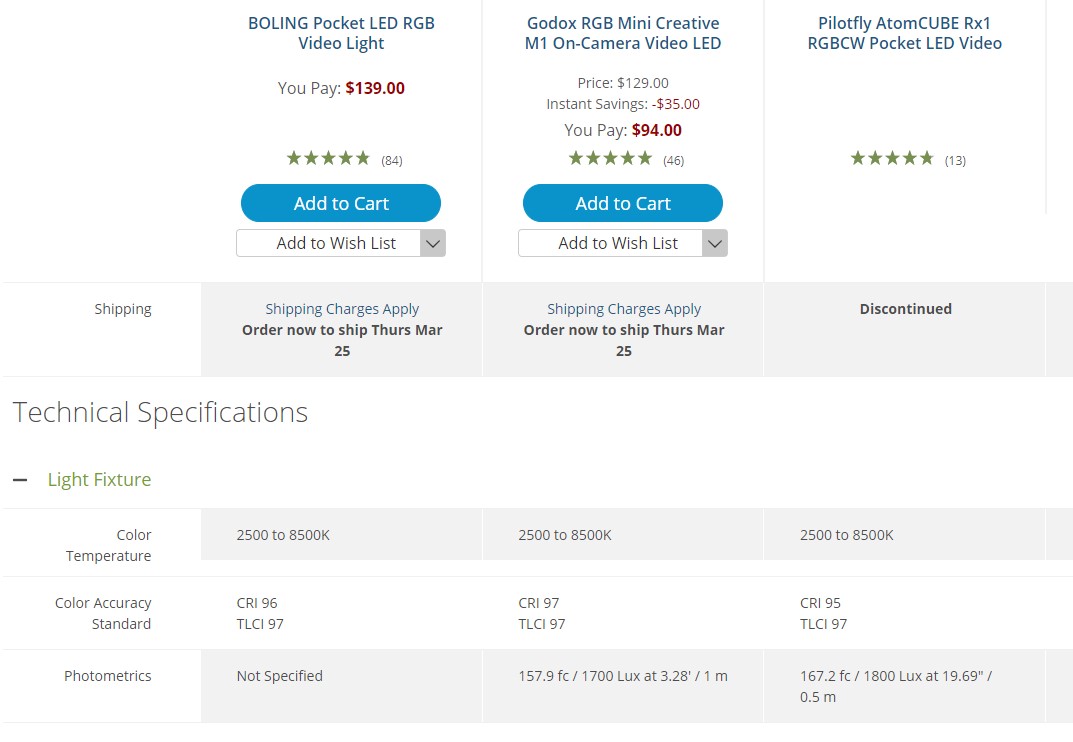This screenshot has width=1073, height=742.
Task: Click the Godox Price: $129.00 text
Action: tap(623, 83)
